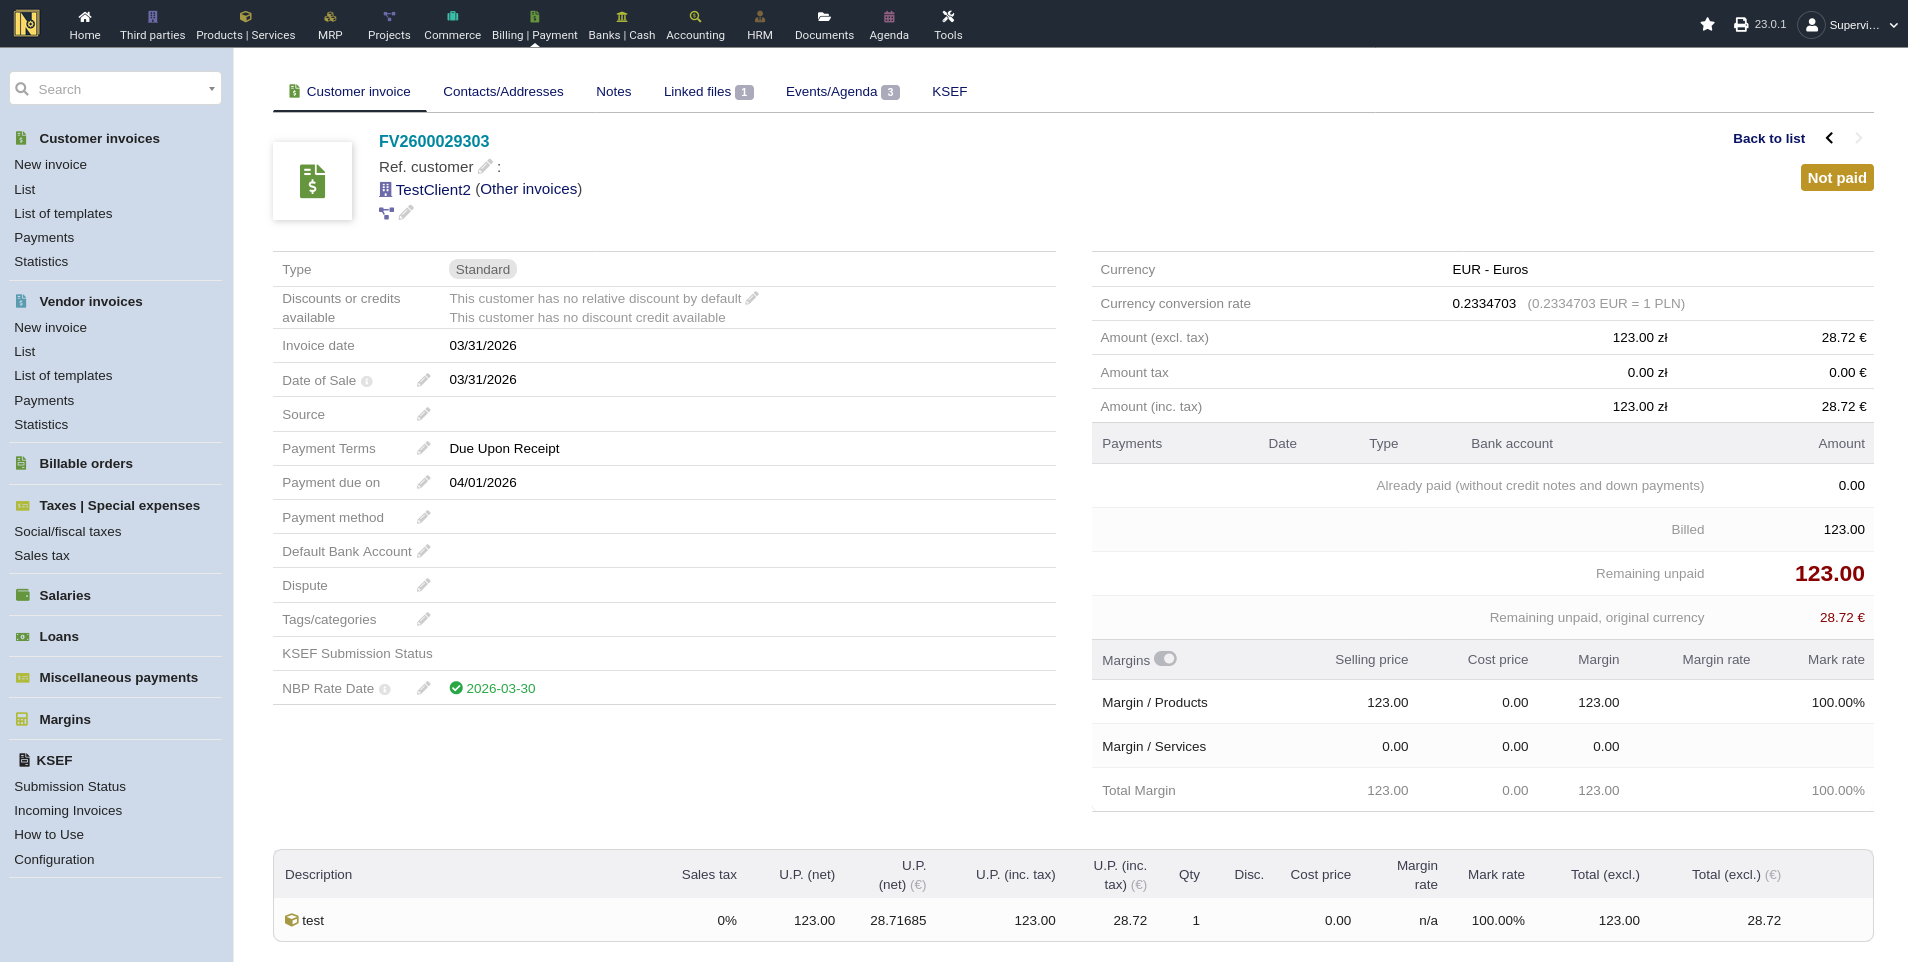The image size is (1908, 962).
Task: Edit relative discount pencil icon
Action: click(x=752, y=298)
